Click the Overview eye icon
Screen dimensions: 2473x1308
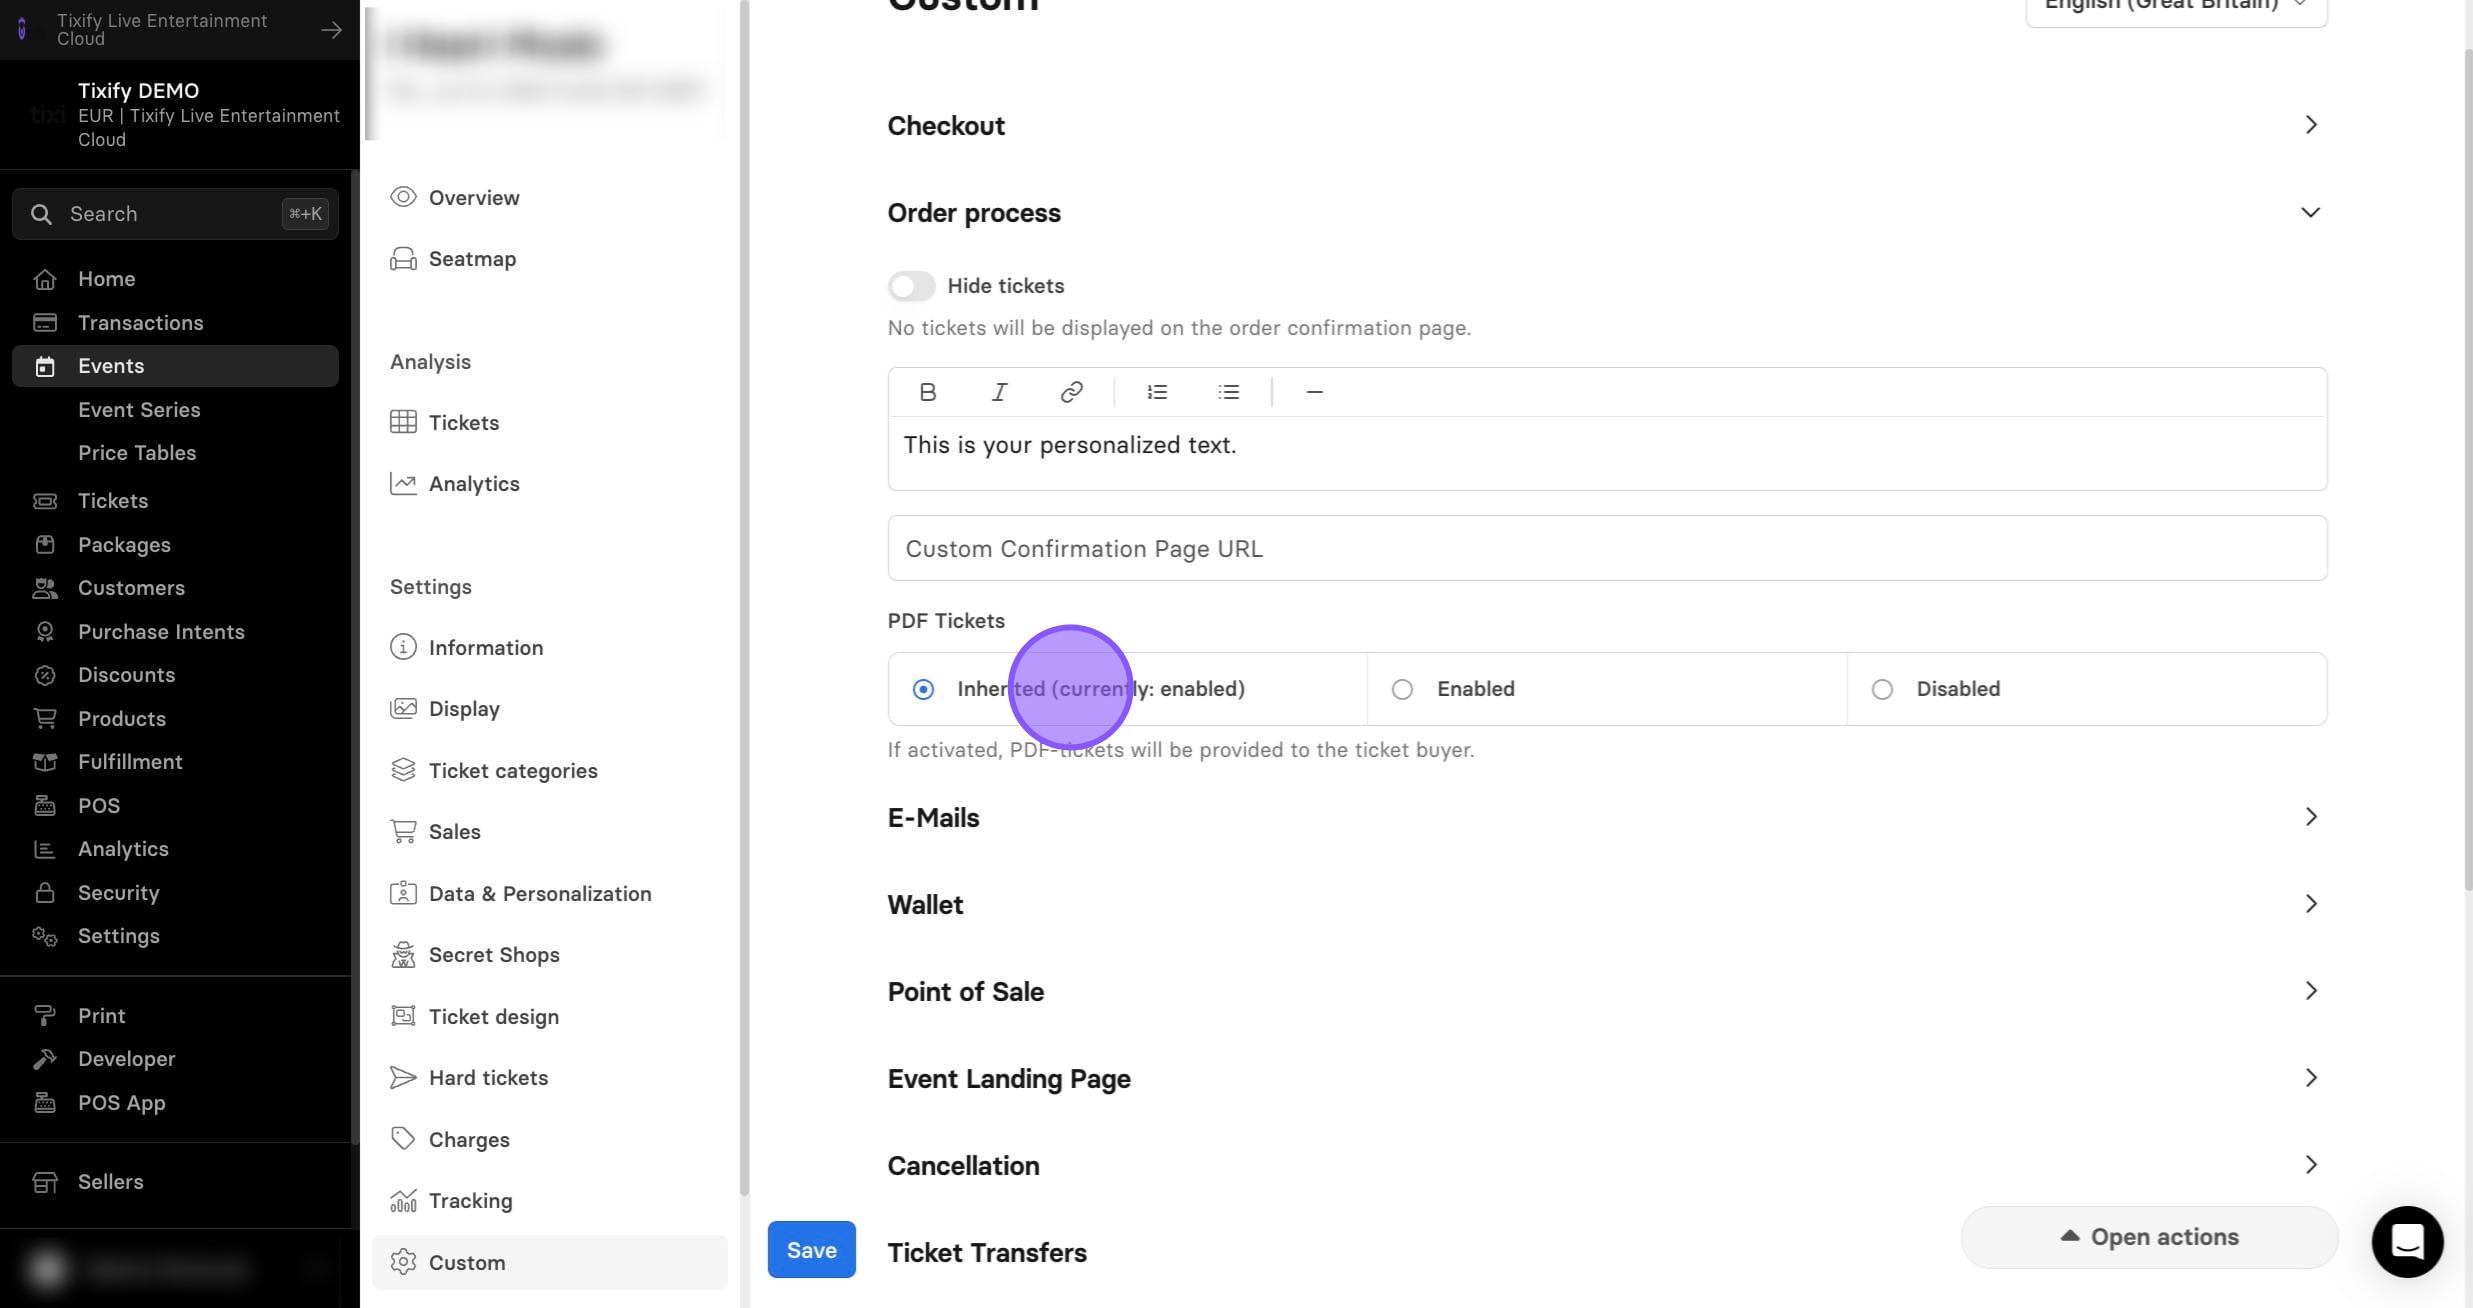[403, 197]
